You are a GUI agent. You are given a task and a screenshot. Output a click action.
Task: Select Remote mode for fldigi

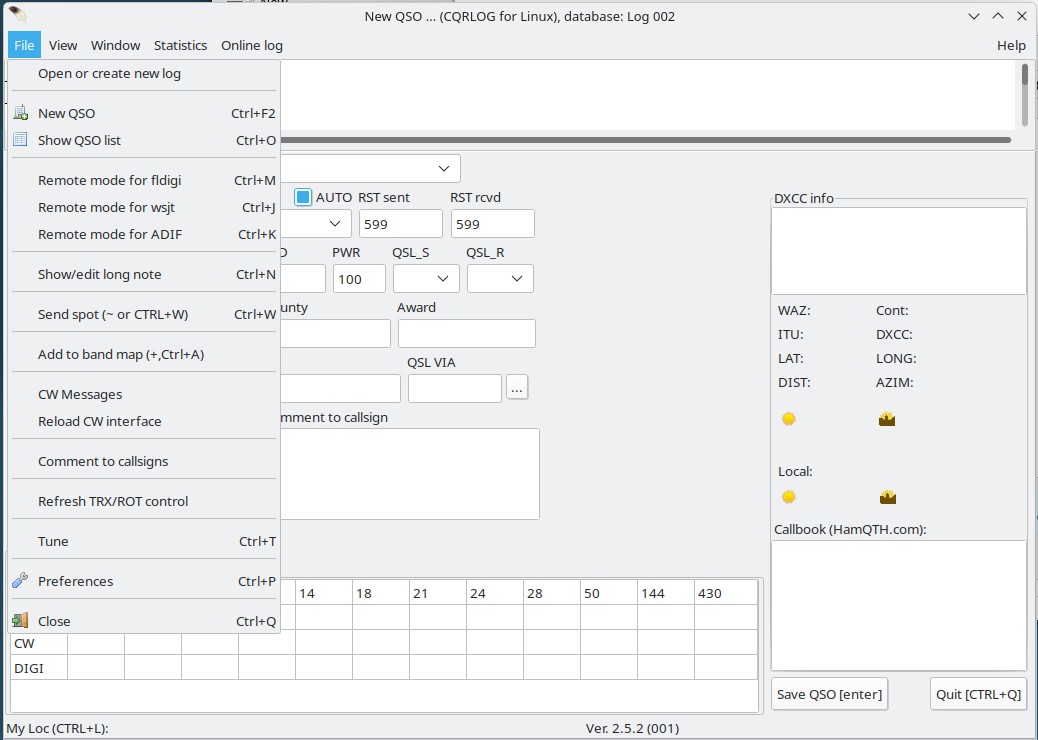[x=144, y=180]
